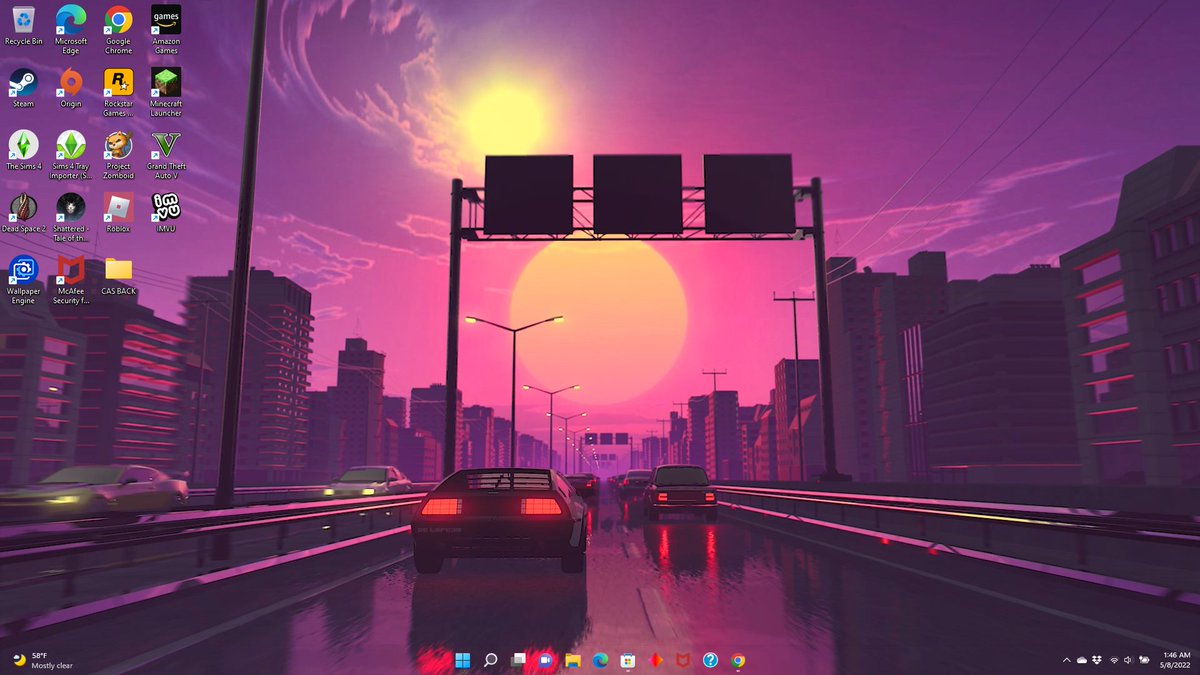The height and width of the screenshot is (675, 1200).
Task: Open Task View on the taskbar
Action: pyautogui.click(x=518, y=660)
